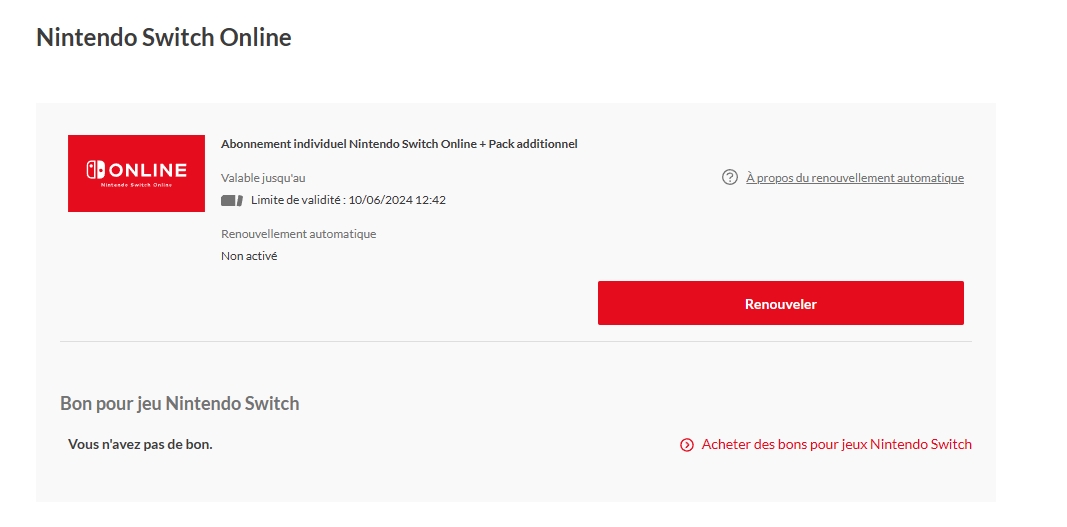Select the Abonnement individuel subscription title
The image size is (1067, 527).
(x=348, y=144)
